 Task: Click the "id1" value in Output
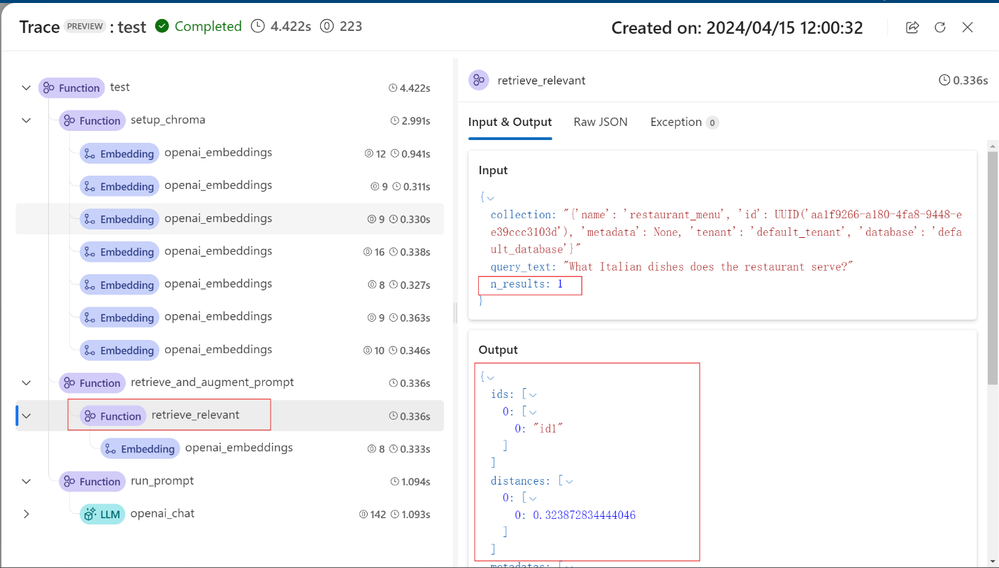549,429
